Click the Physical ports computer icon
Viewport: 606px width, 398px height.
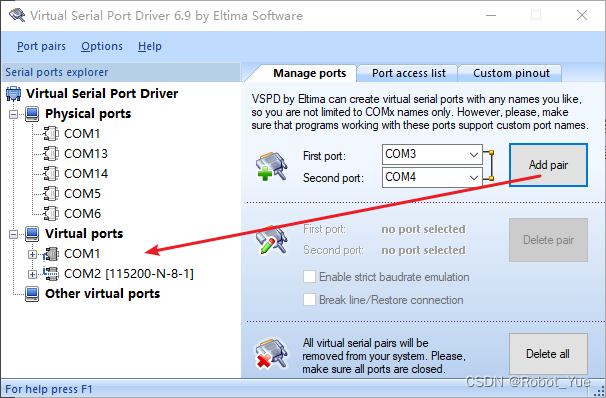[32, 114]
